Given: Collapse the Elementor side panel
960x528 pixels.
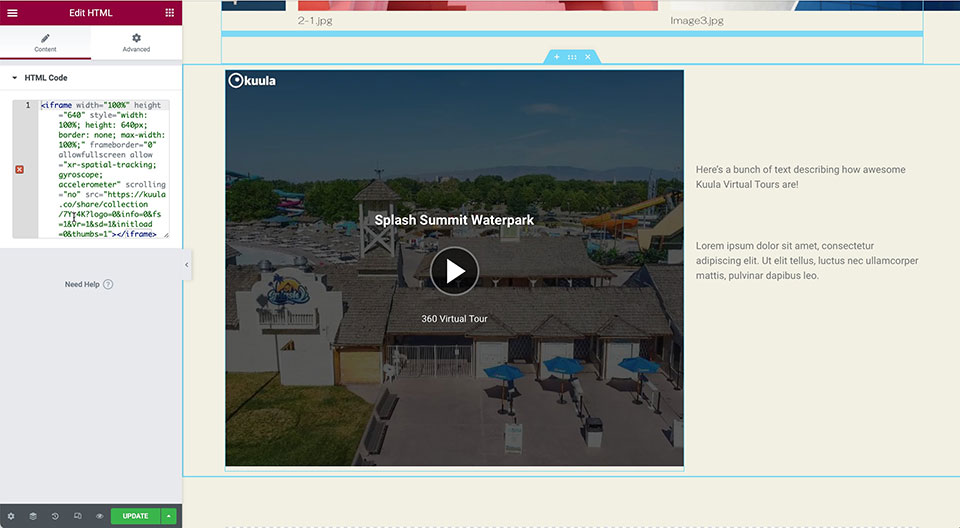Looking at the screenshot, I should (x=187, y=265).
